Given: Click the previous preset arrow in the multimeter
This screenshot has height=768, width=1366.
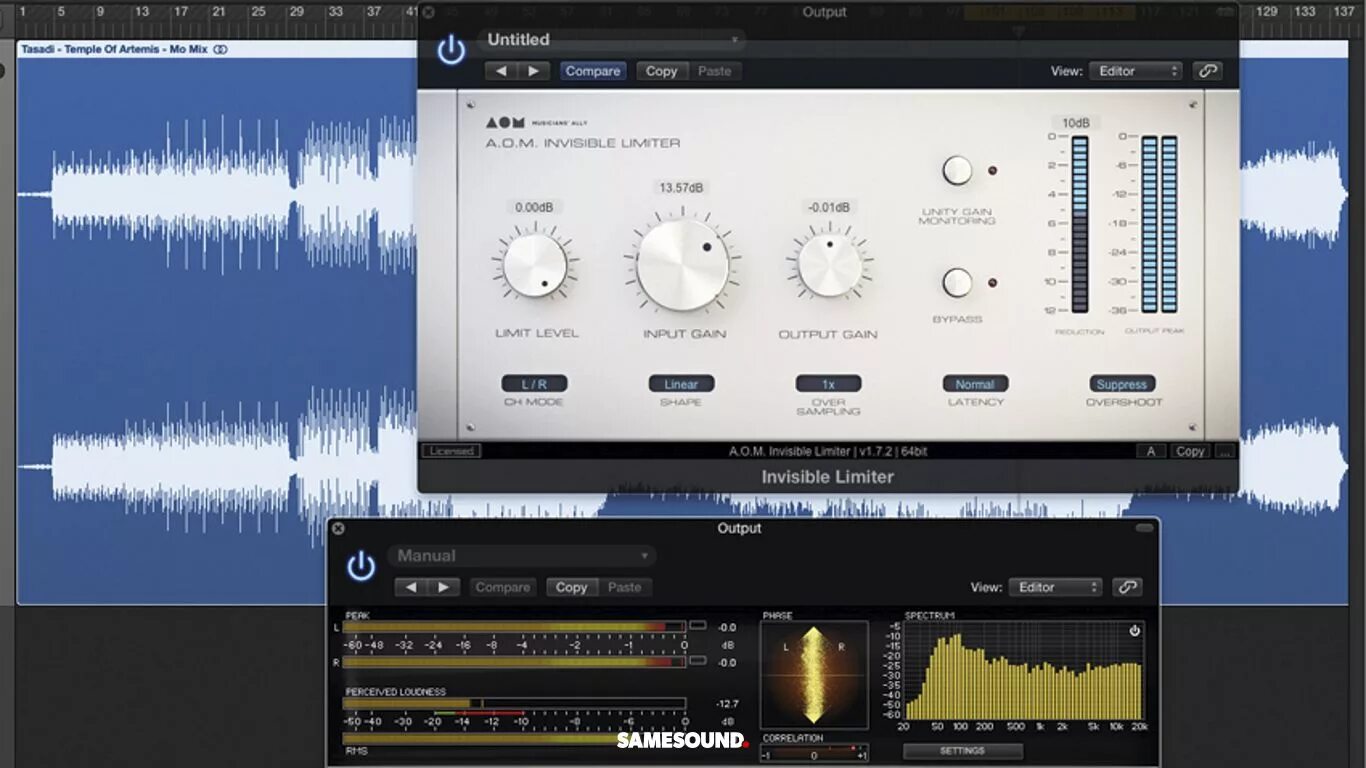Looking at the screenshot, I should pyautogui.click(x=412, y=587).
